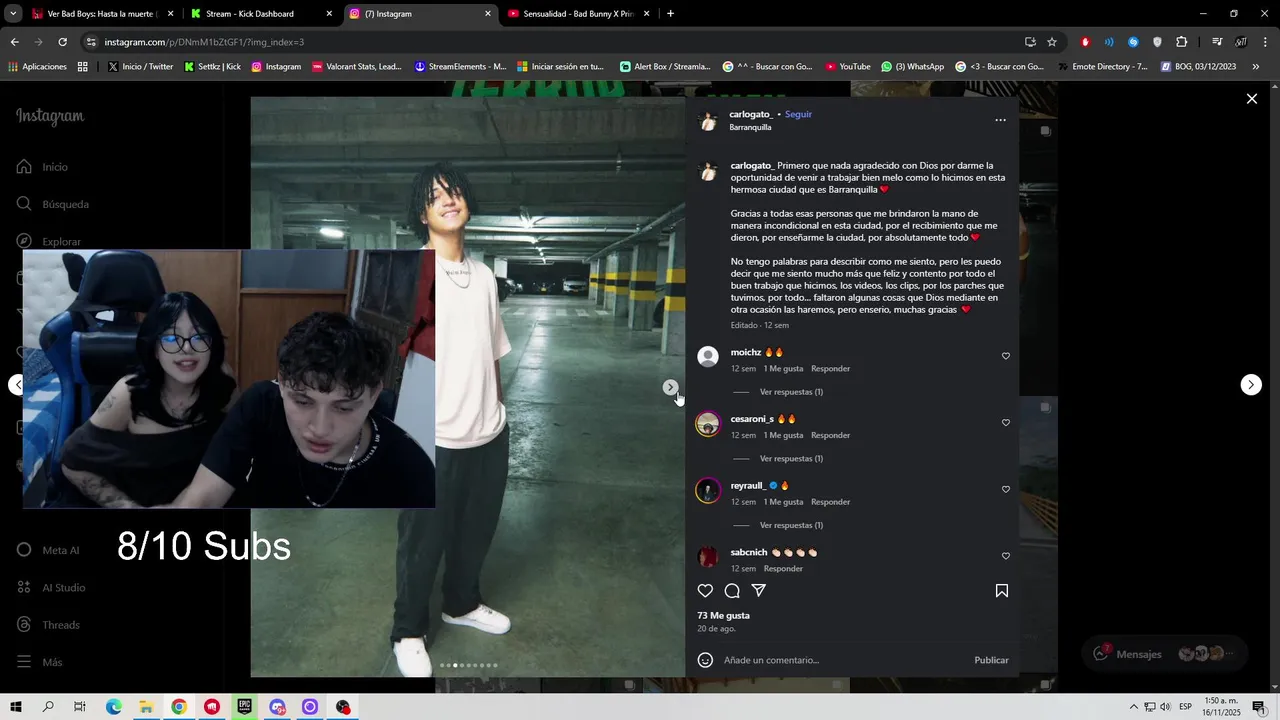Open Instagram Inicio in sidebar
Screen dimensions: 1280x720
pyautogui.click(x=42, y=167)
